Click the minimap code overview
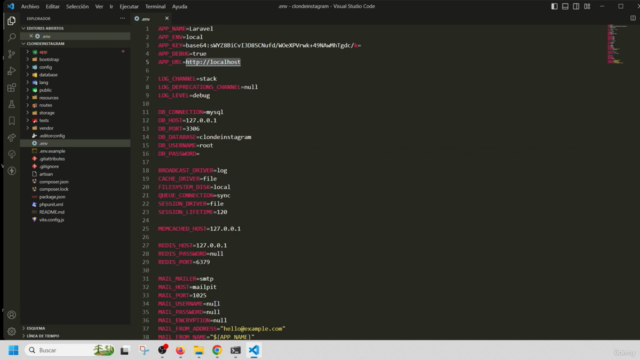This screenshot has height=360, width=640. point(616,44)
